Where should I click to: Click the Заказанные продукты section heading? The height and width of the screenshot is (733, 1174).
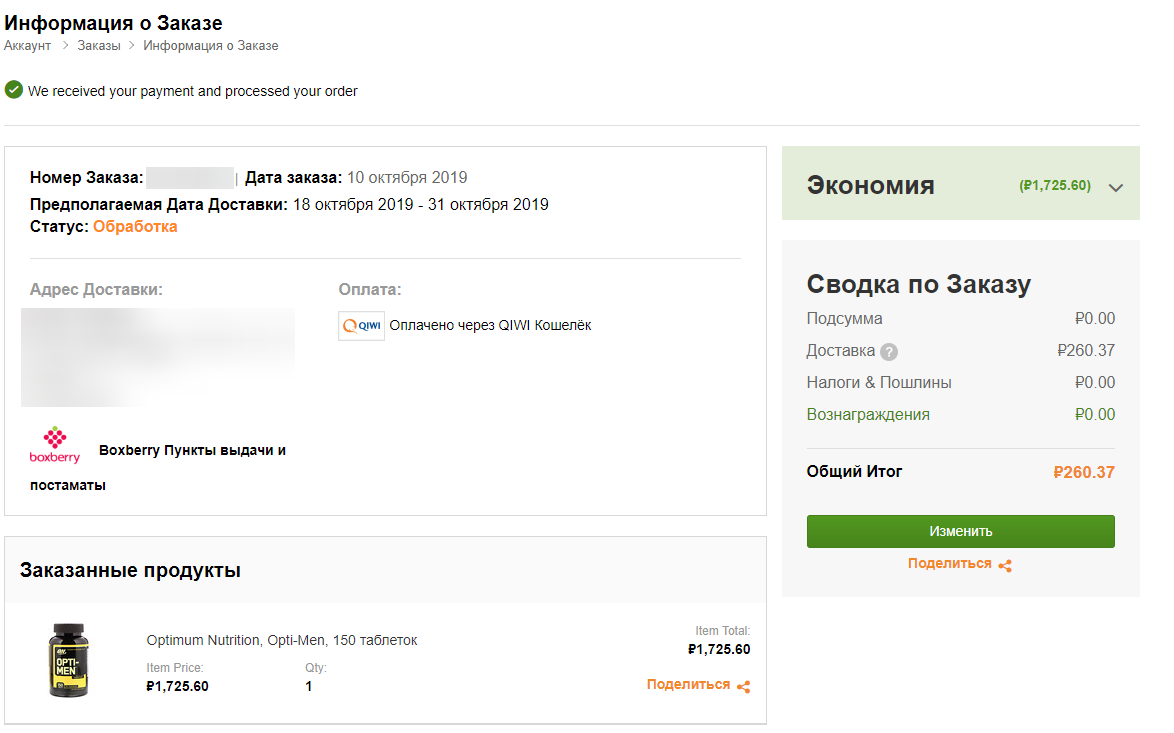pos(130,571)
